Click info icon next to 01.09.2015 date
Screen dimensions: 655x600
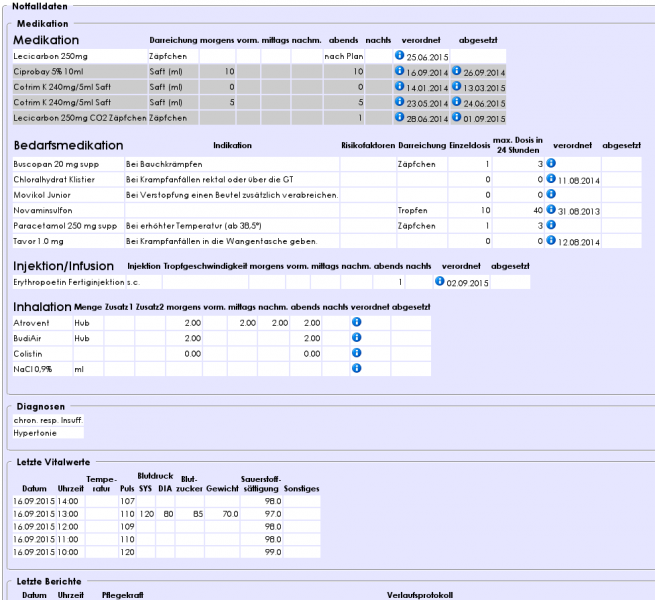coord(457,117)
